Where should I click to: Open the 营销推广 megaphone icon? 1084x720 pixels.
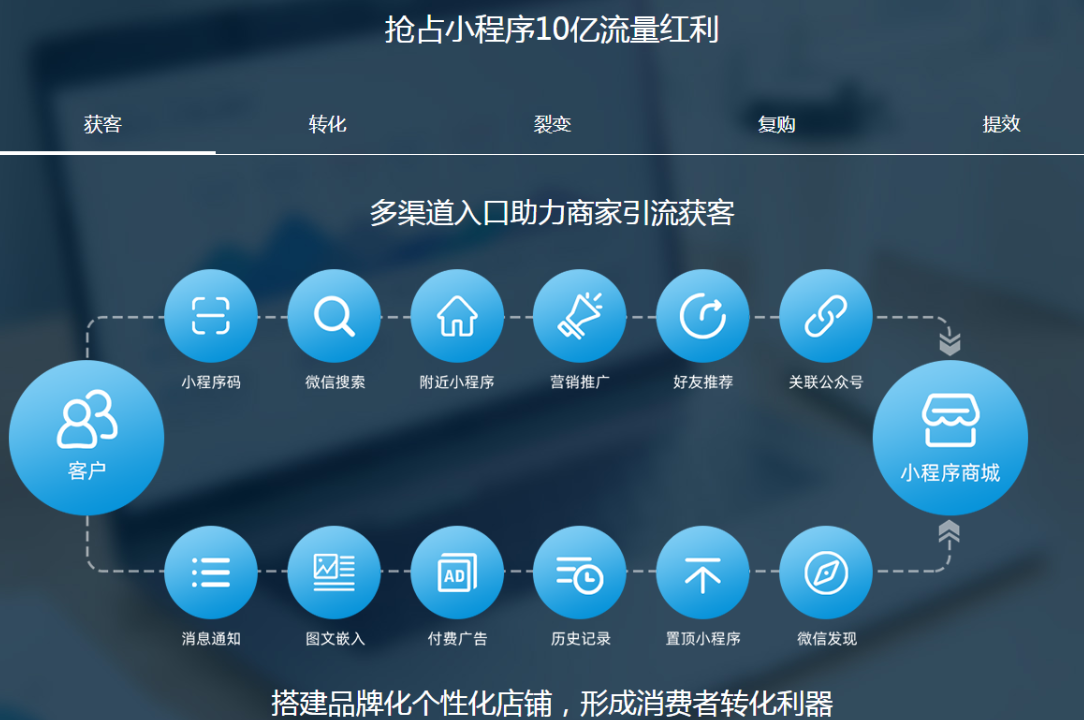coord(580,316)
